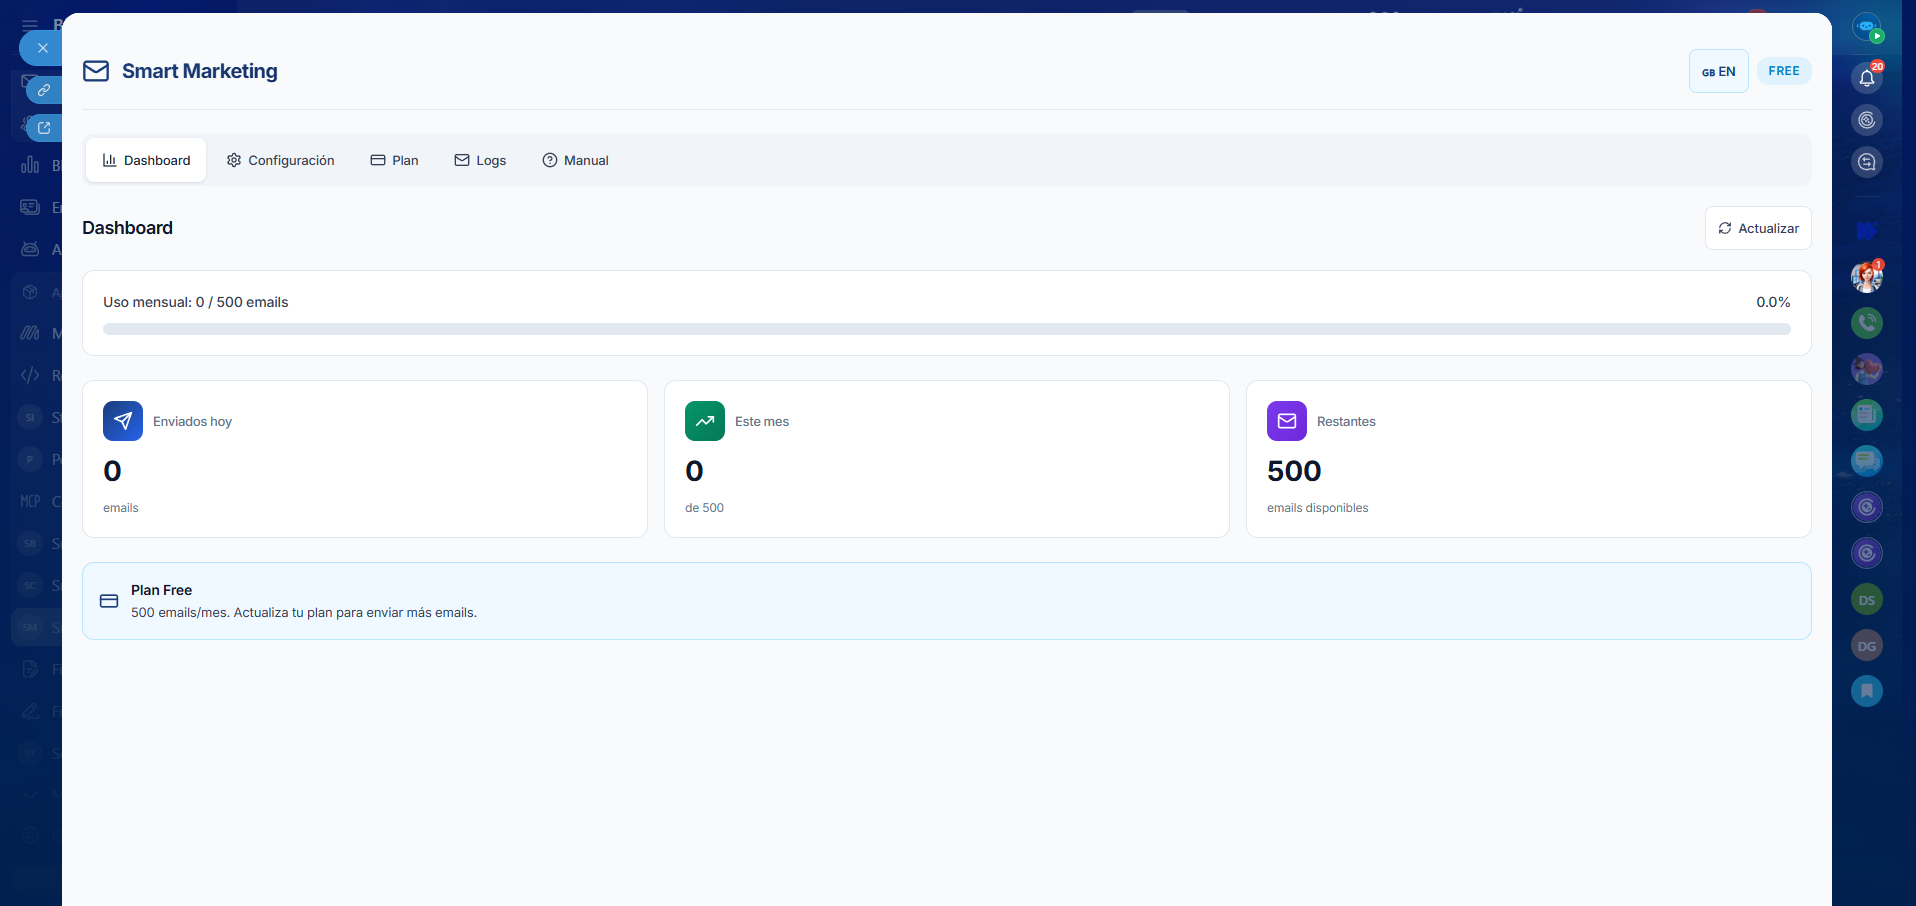1916x906 pixels.
Task: Click the green phone call icon
Action: 1866,323
